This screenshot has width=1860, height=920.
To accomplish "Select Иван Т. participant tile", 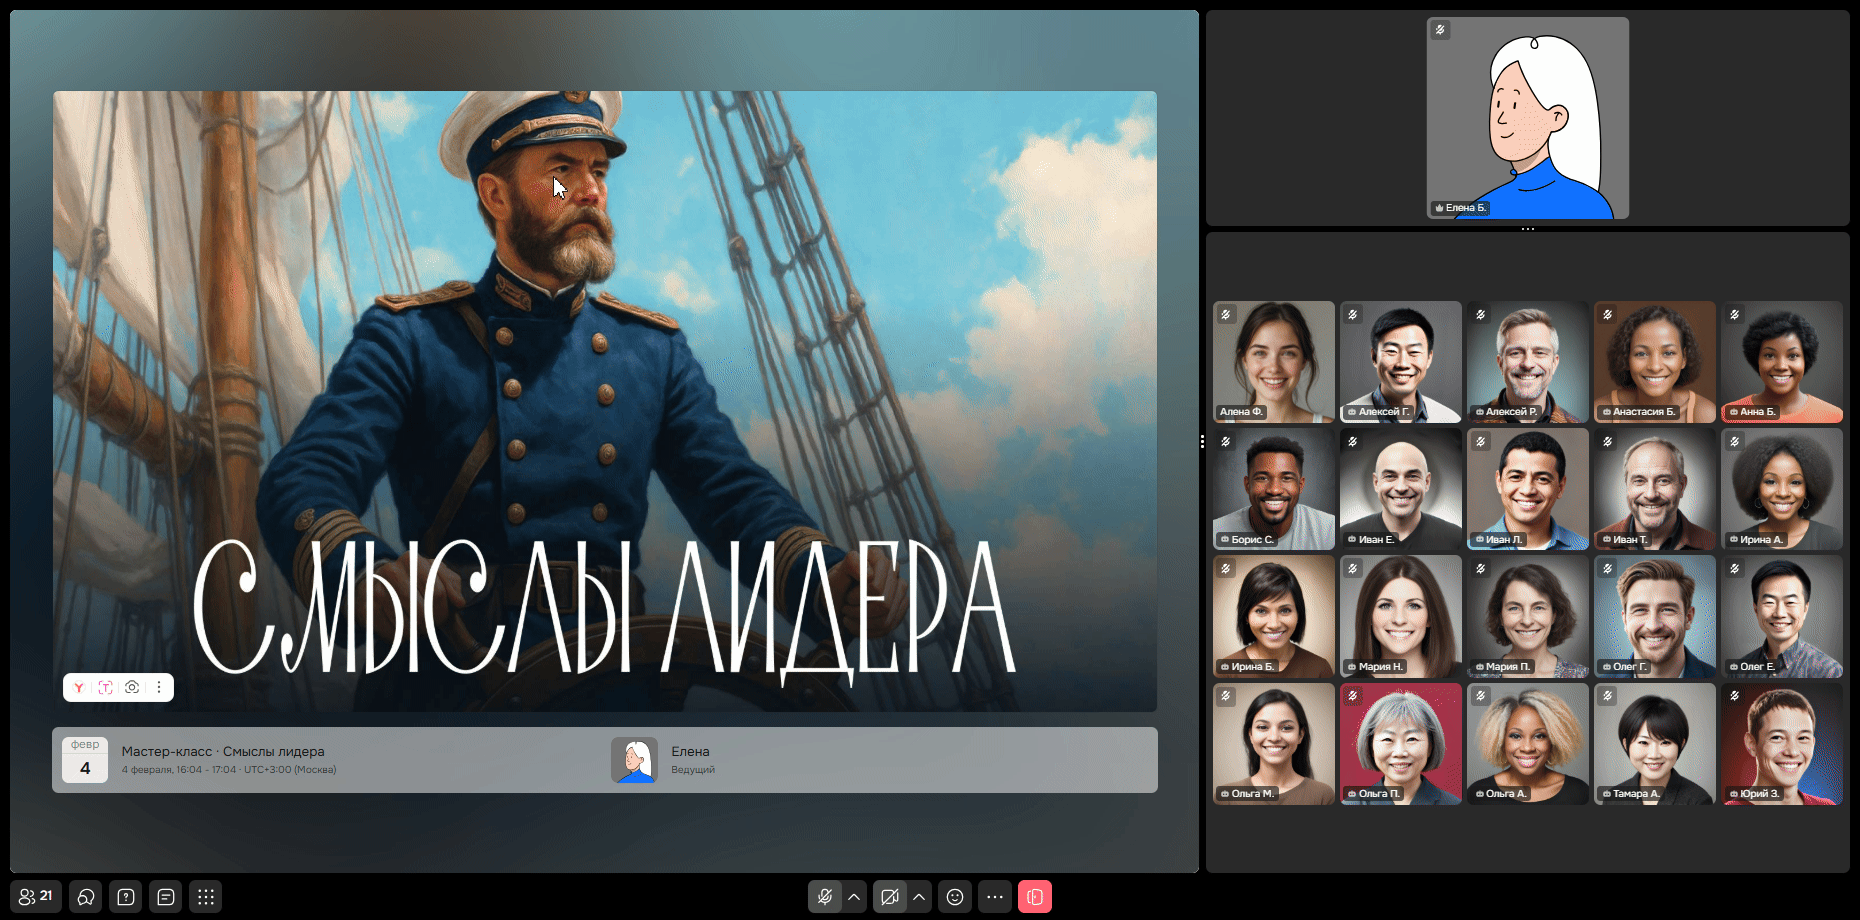I will (x=1655, y=489).
